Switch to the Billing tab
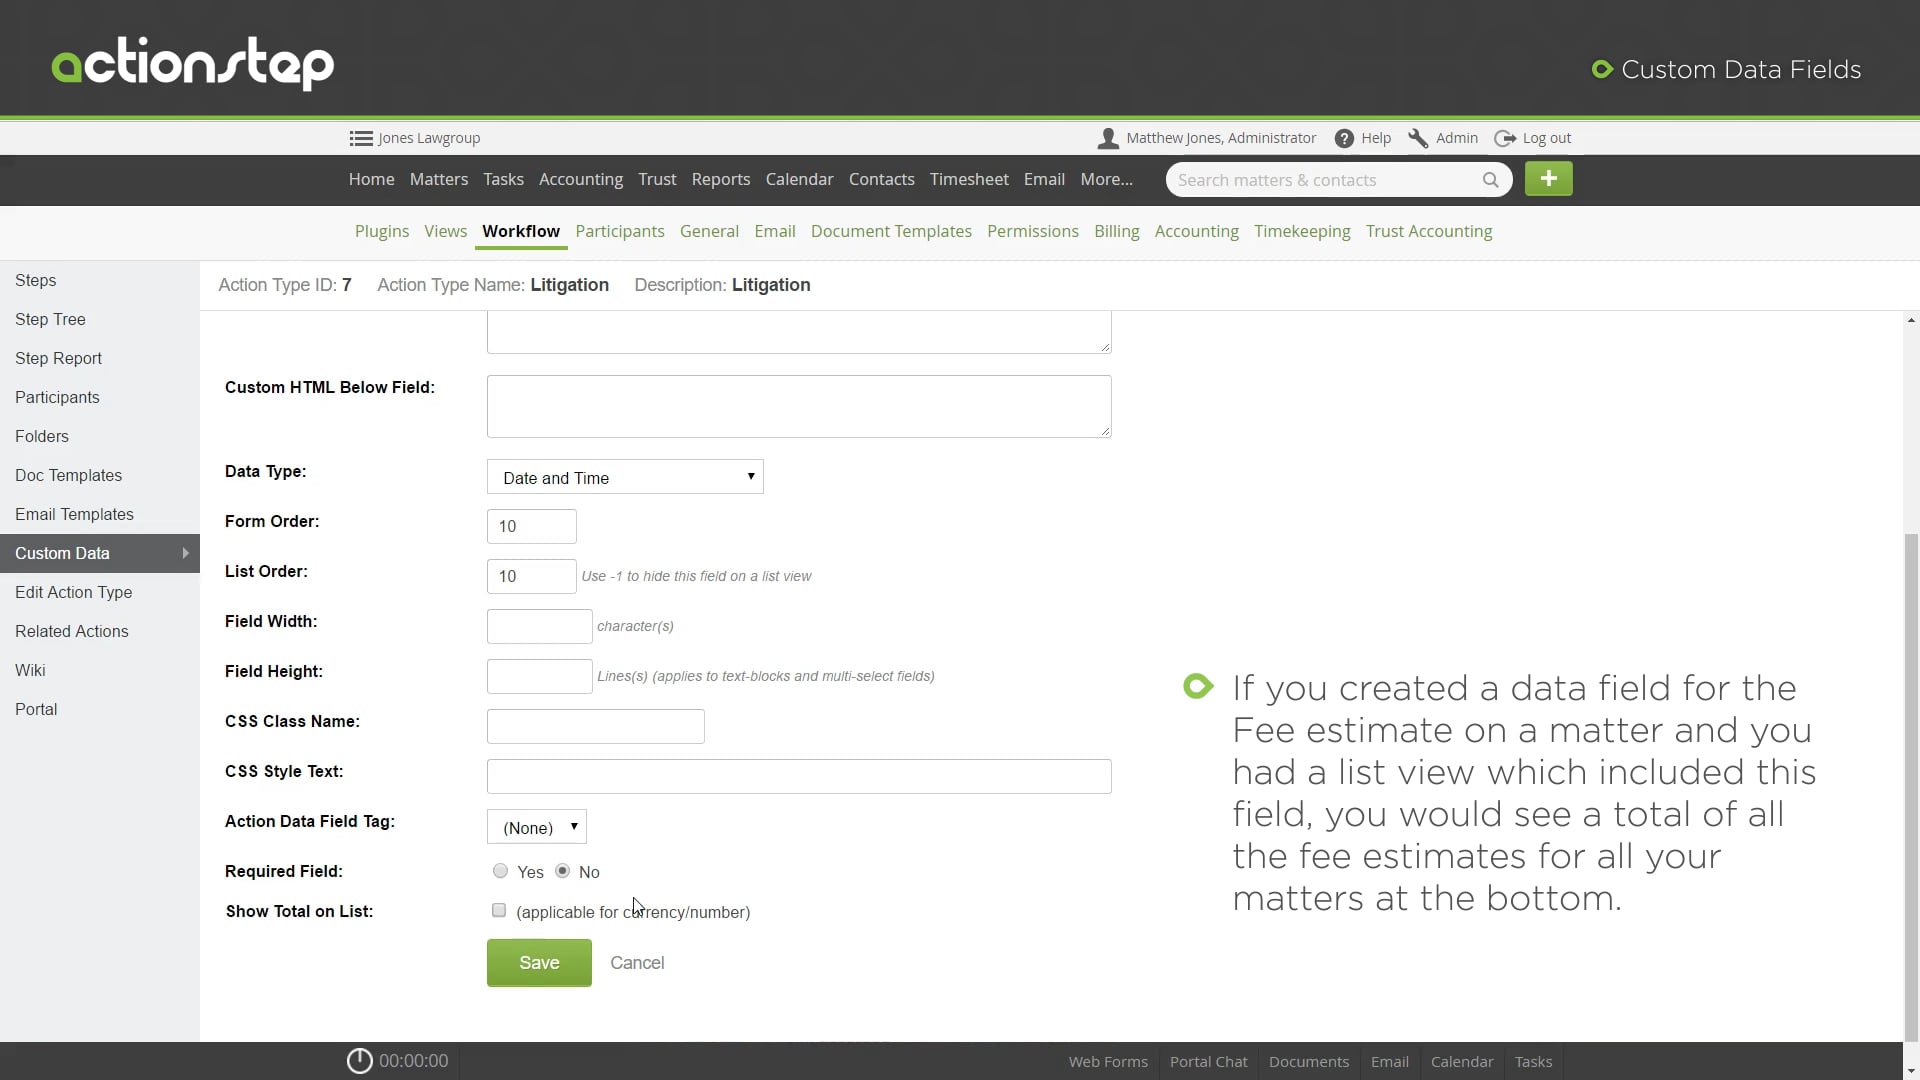The image size is (1920, 1080). click(x=1117, y=231)
